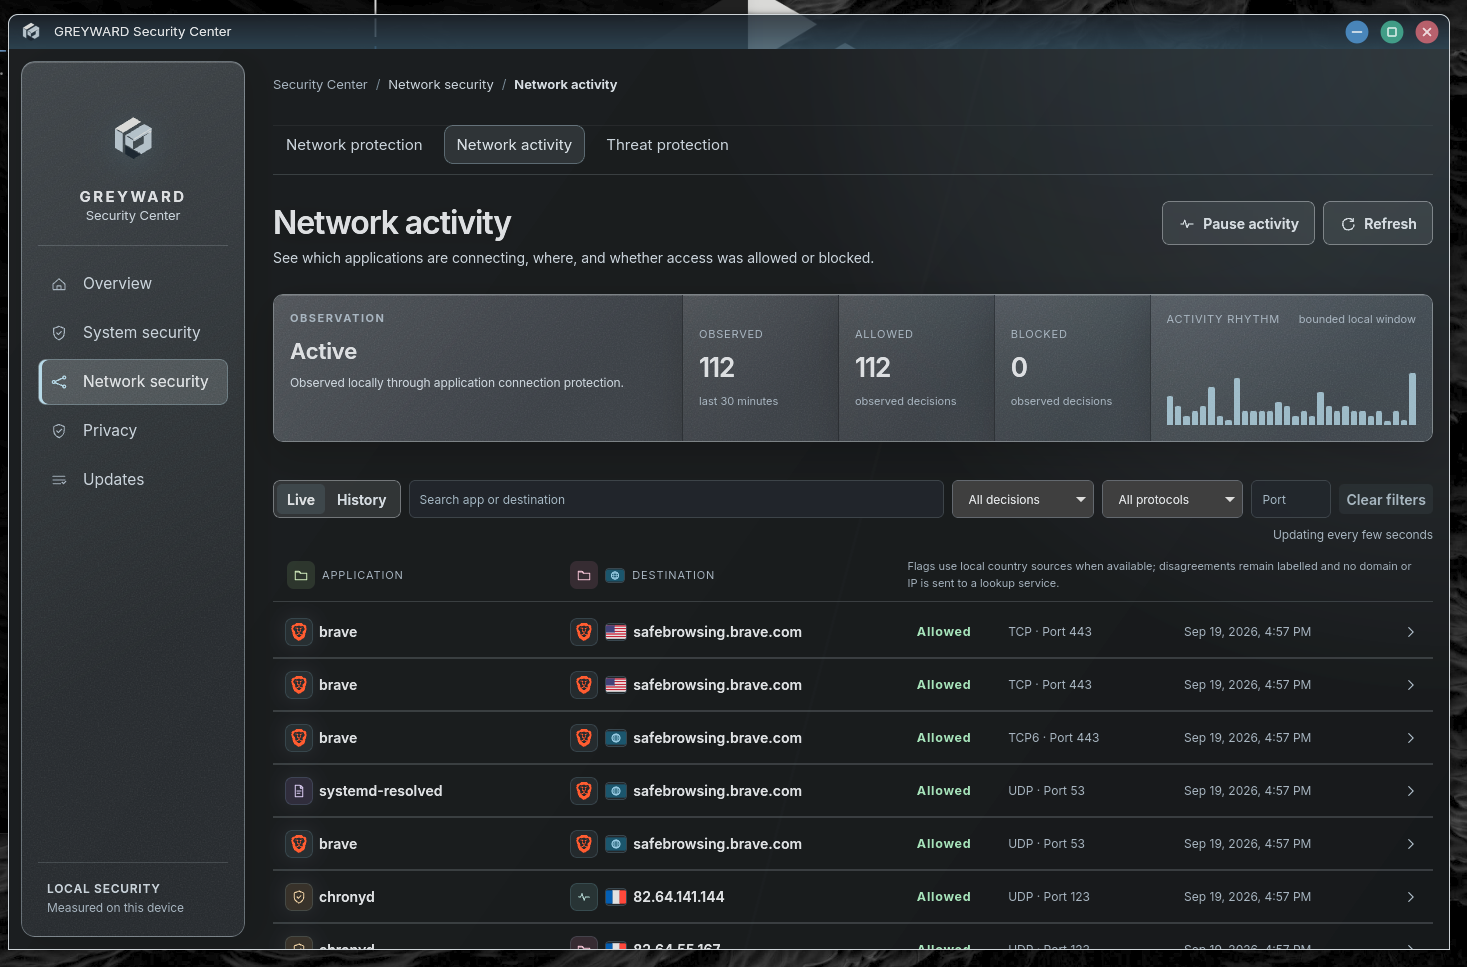Click the globe icon in TCP6 row

click(x=616, y=738)
